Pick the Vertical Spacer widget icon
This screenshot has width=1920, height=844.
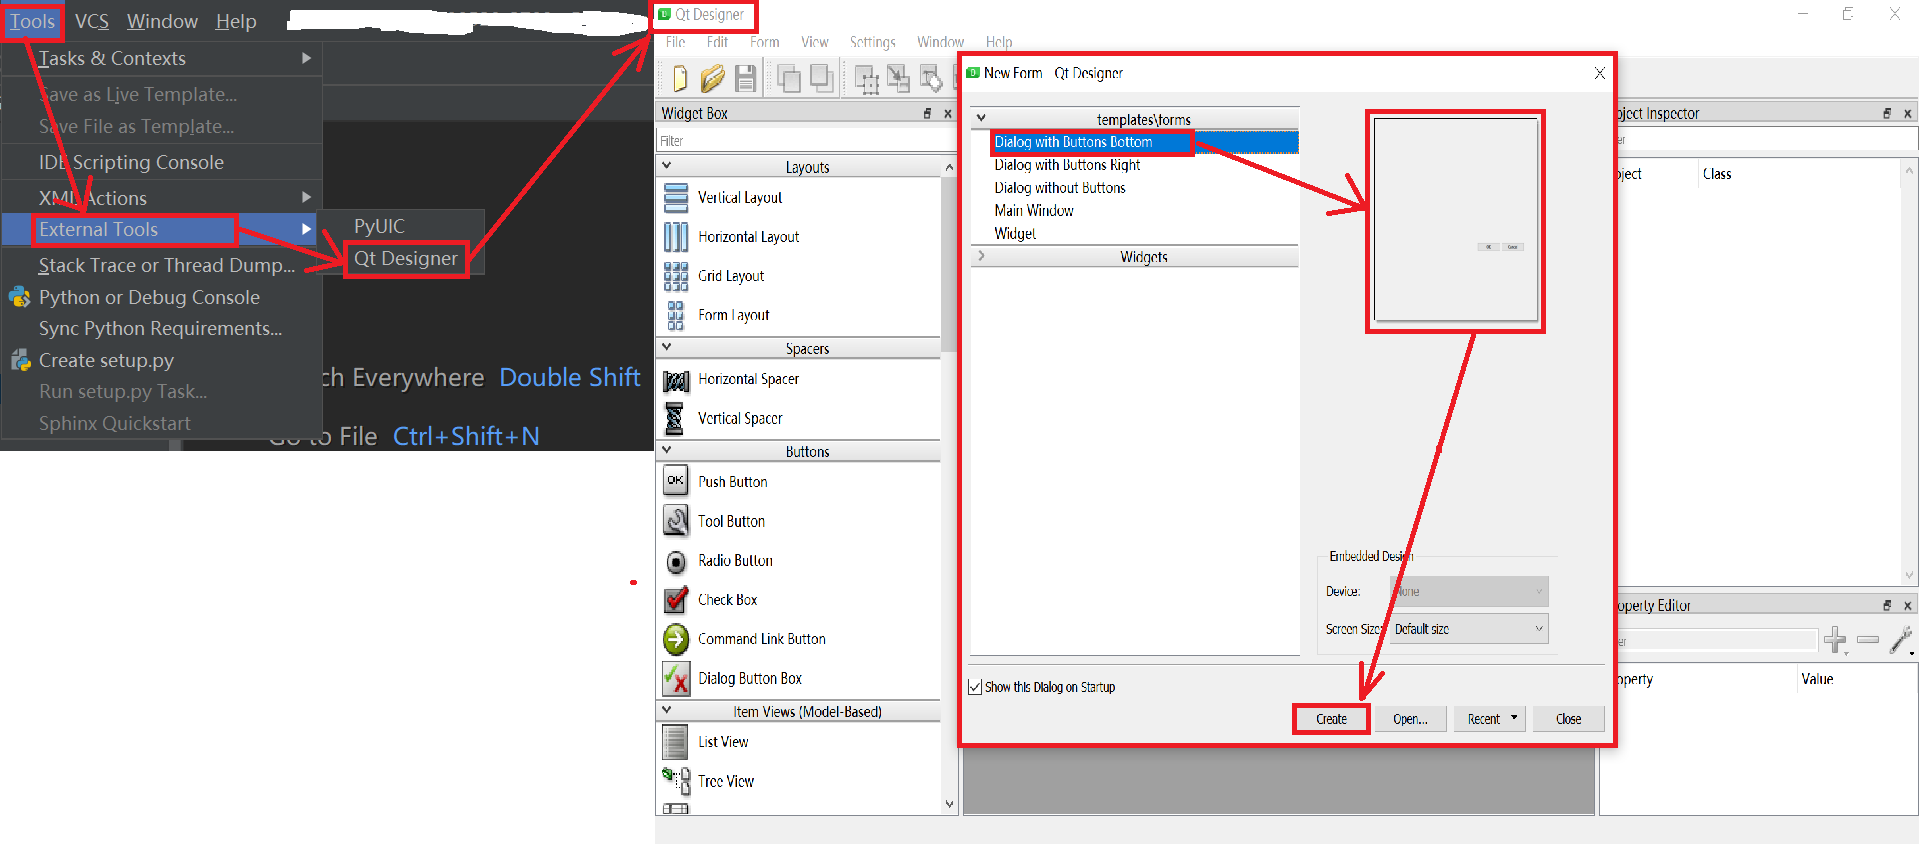pyautogui.click(x=676, y=419)
